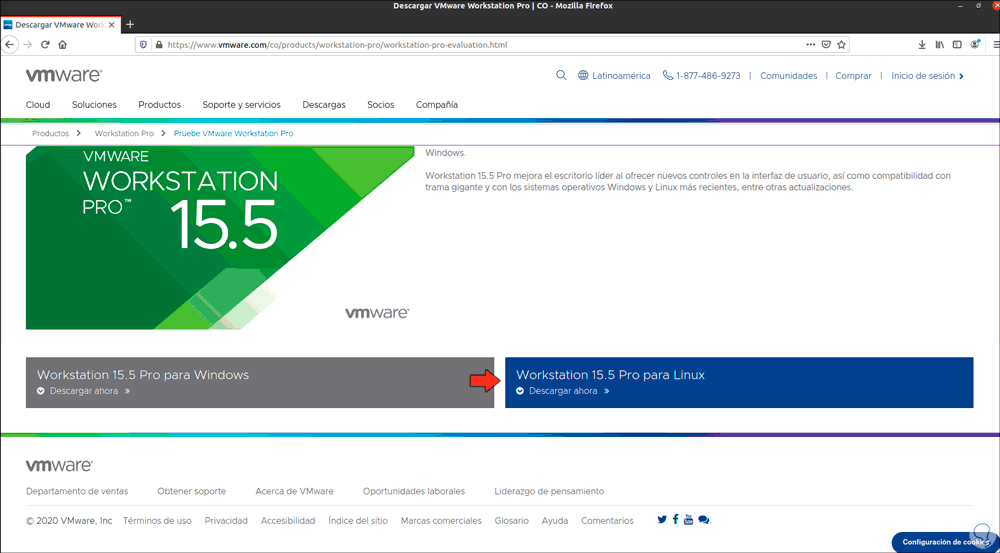Open Obtener soporte footer link
This screenshot has width=1000, height=553.
pyautogui.click(x=191, y=491)
